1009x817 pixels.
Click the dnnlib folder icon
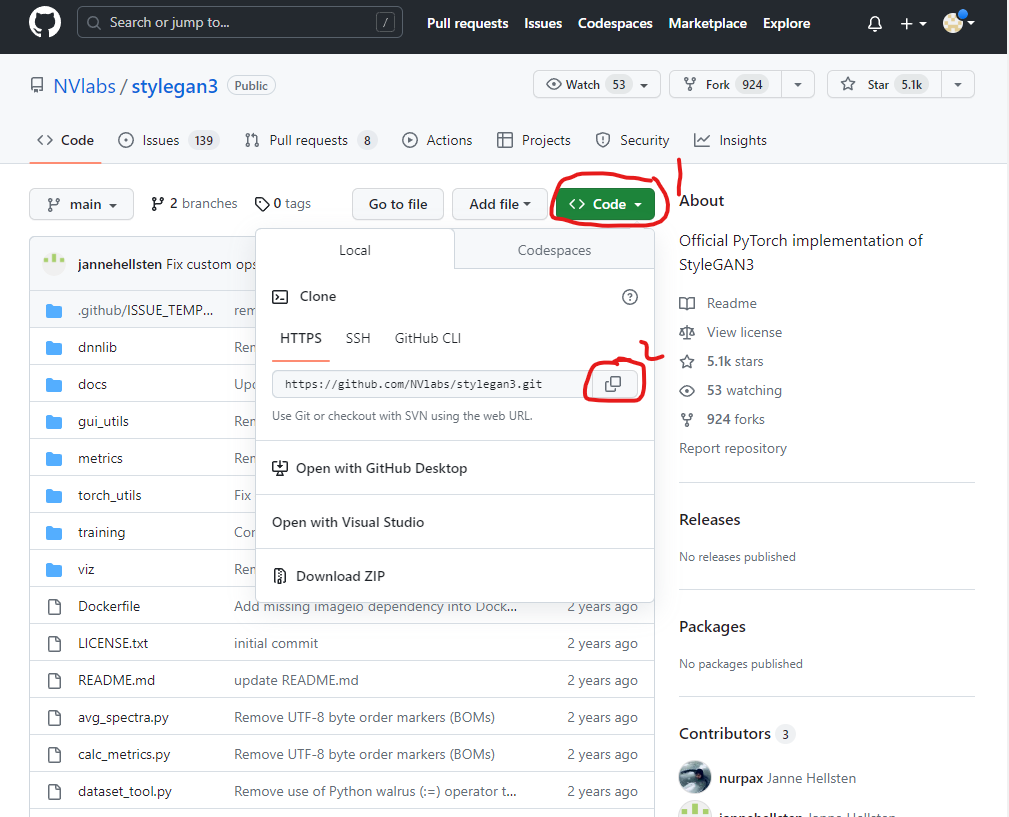coord(54,348)
